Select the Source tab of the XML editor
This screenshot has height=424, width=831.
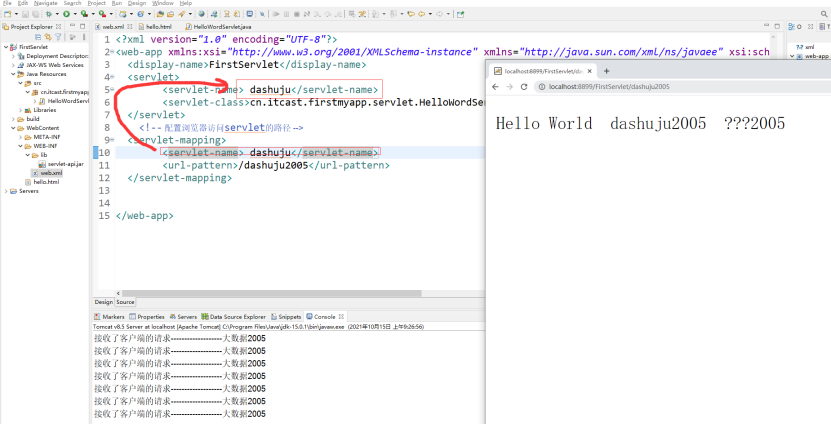coord(125,302)
